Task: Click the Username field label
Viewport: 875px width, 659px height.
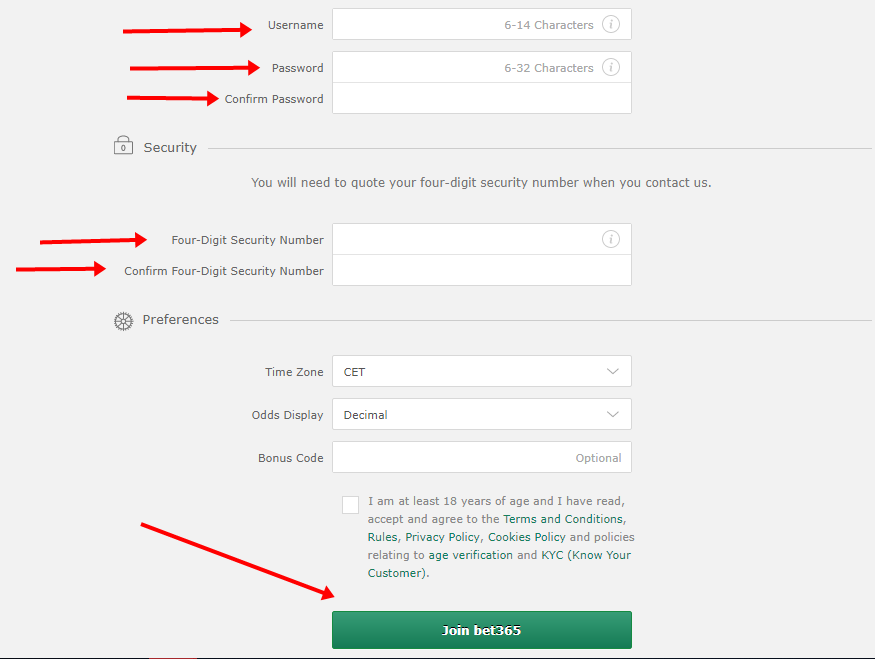Action: [x=295, y=25]
